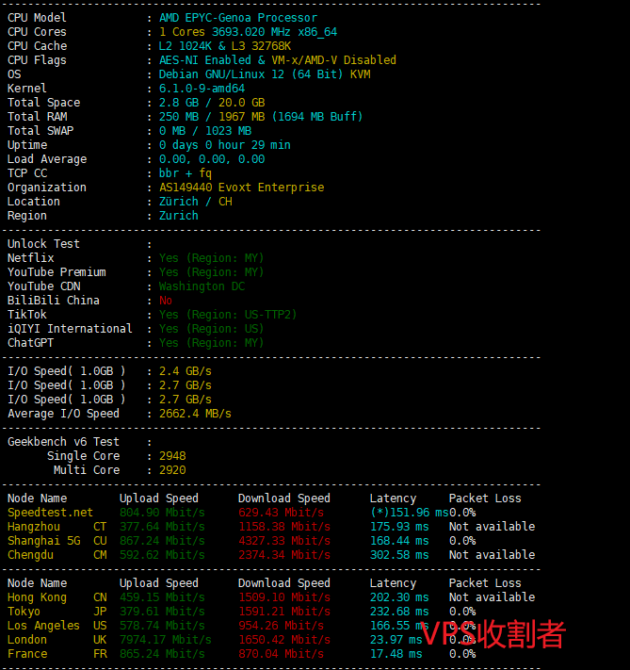Click the Hong Kong node name
The image size is (630, 670).
(37, 597)
